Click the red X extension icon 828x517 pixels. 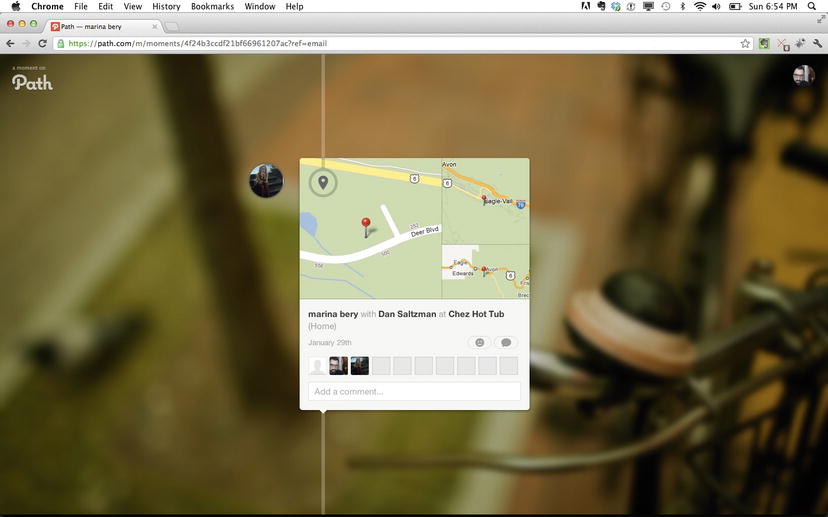tap(783, 44)
